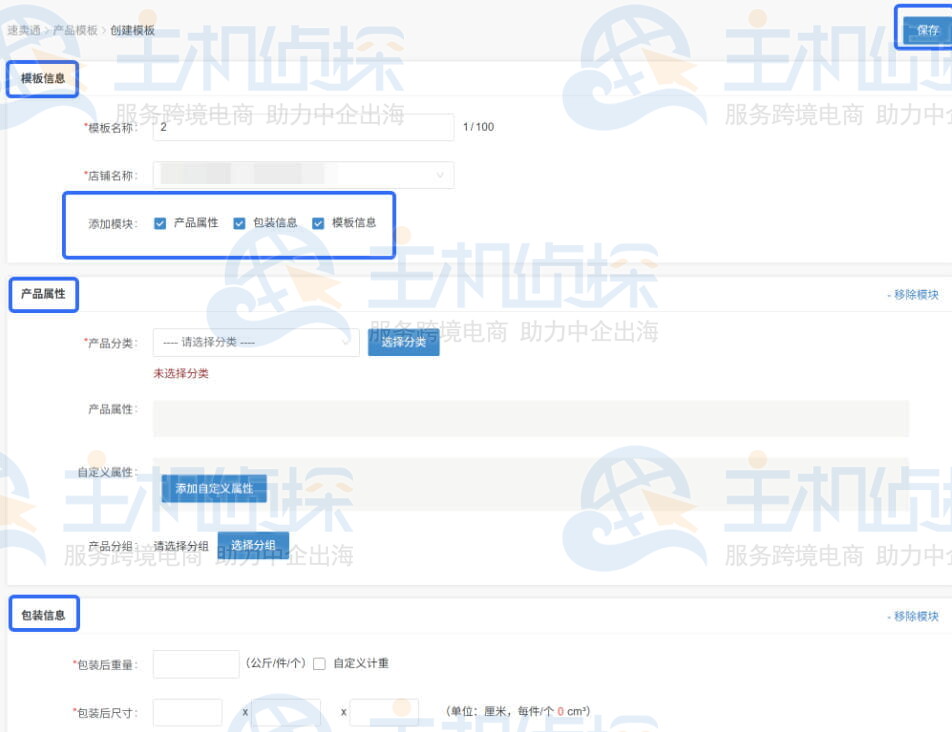The height and width of the screenshot is (732, 952).
Task: Focus the second 包装后尺寸 dimension field
Action: click(286, 713)
